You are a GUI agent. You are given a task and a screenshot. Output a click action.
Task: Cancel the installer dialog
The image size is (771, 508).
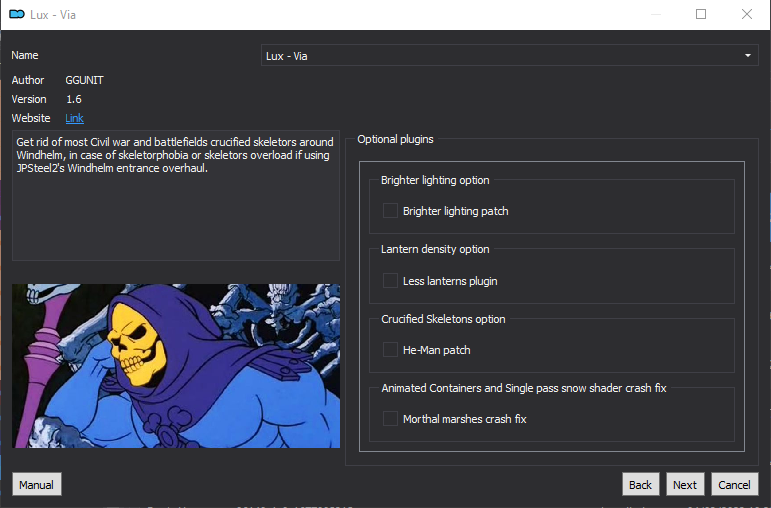(x=734, y=485)
